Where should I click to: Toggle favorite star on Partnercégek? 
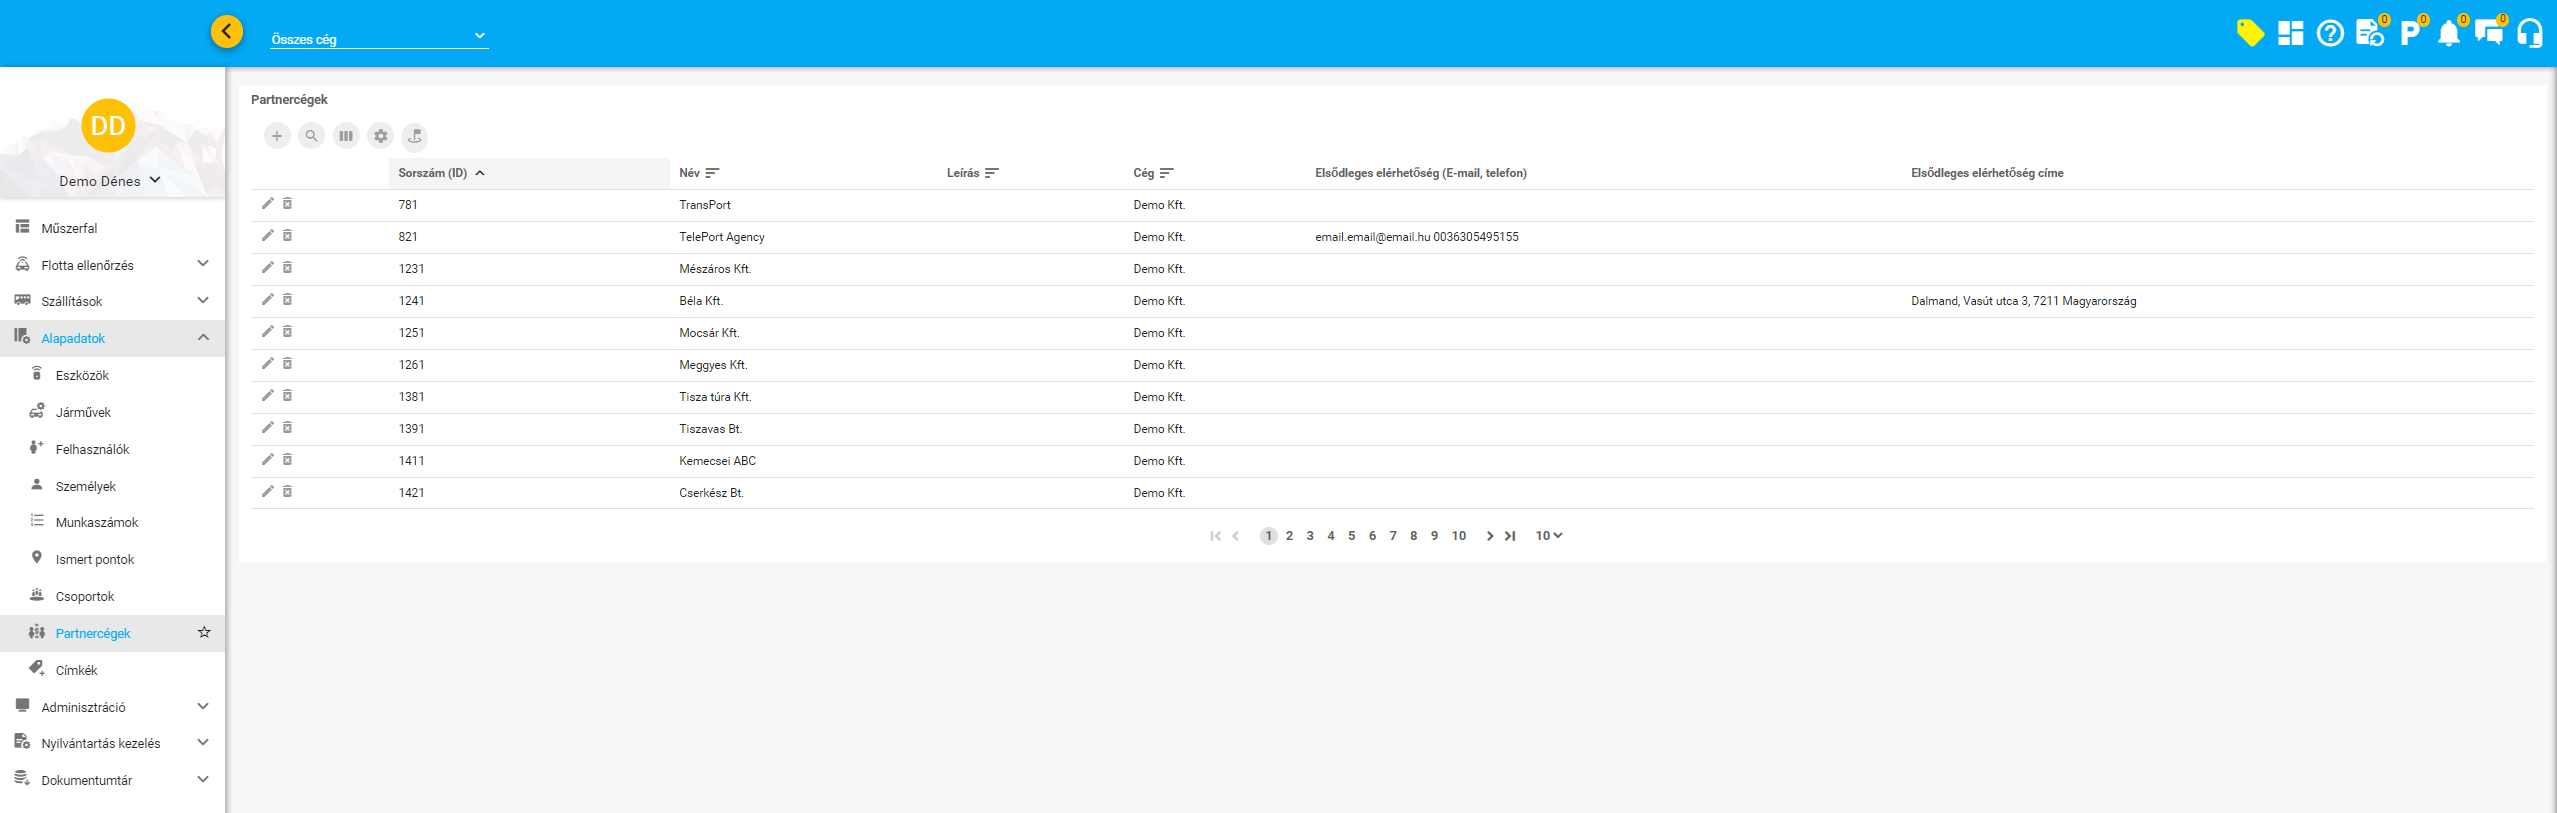[x=204, y=633]
